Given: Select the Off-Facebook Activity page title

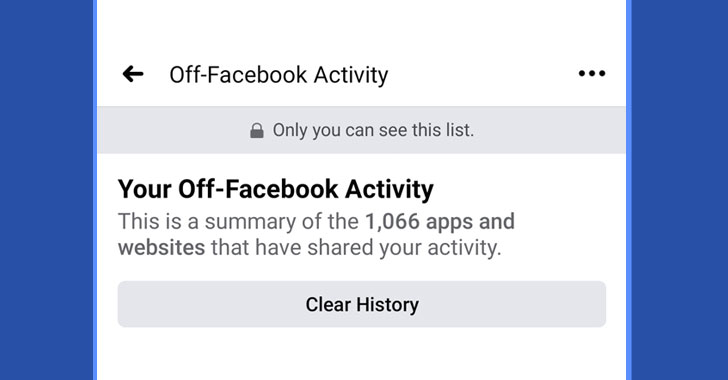Looking at the screenshot, I should point(279,75).
